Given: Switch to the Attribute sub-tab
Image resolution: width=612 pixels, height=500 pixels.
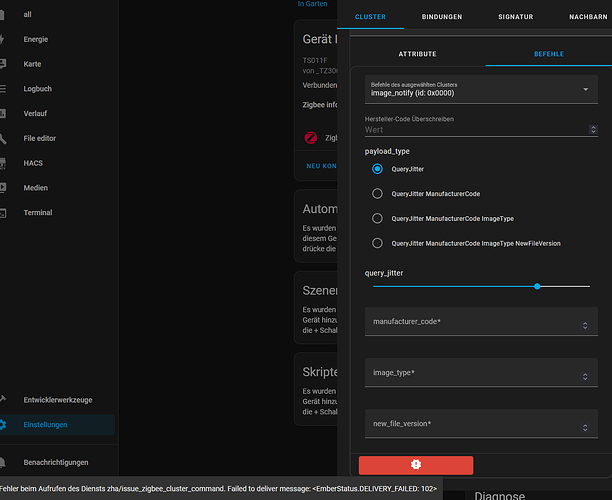Looking at the screenshot, I should [417, 53].
